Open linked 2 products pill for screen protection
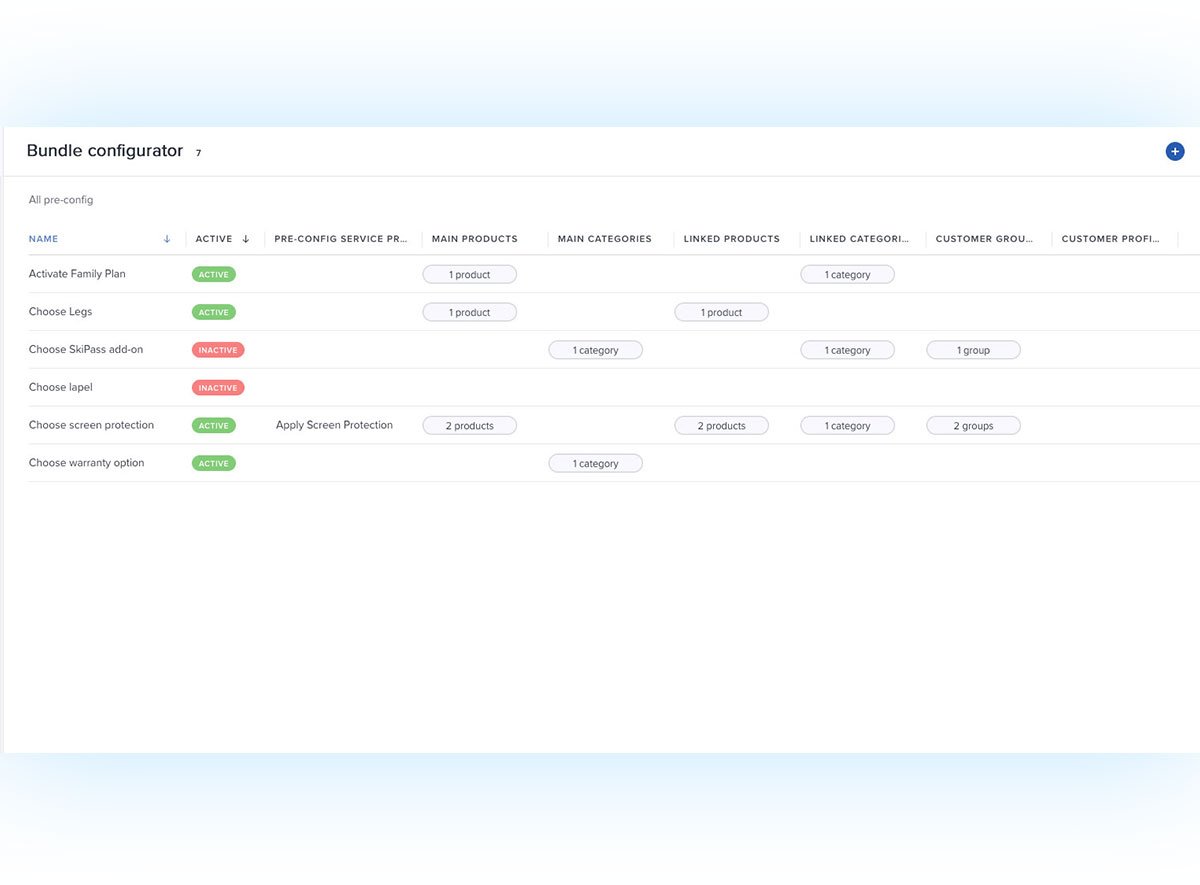1200x885 pixels. (722, 426)
